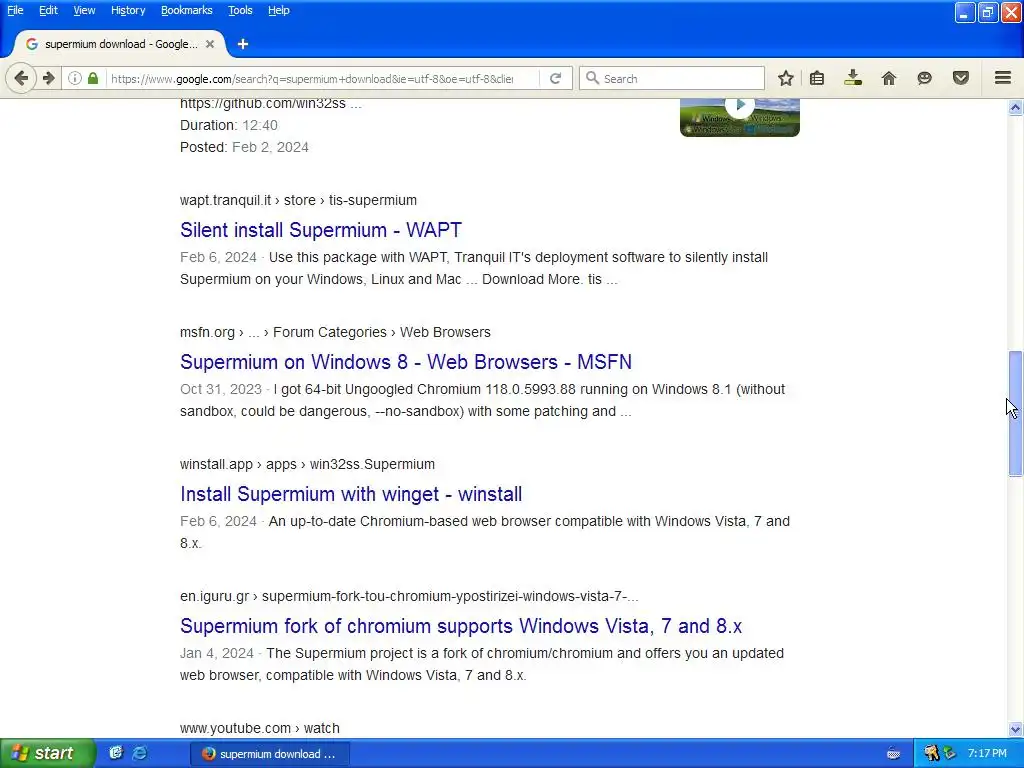This screenshot has height=768, width=1024.
Task: Open Supermium fork of chromium link
Action: click(x=460, y=626)
